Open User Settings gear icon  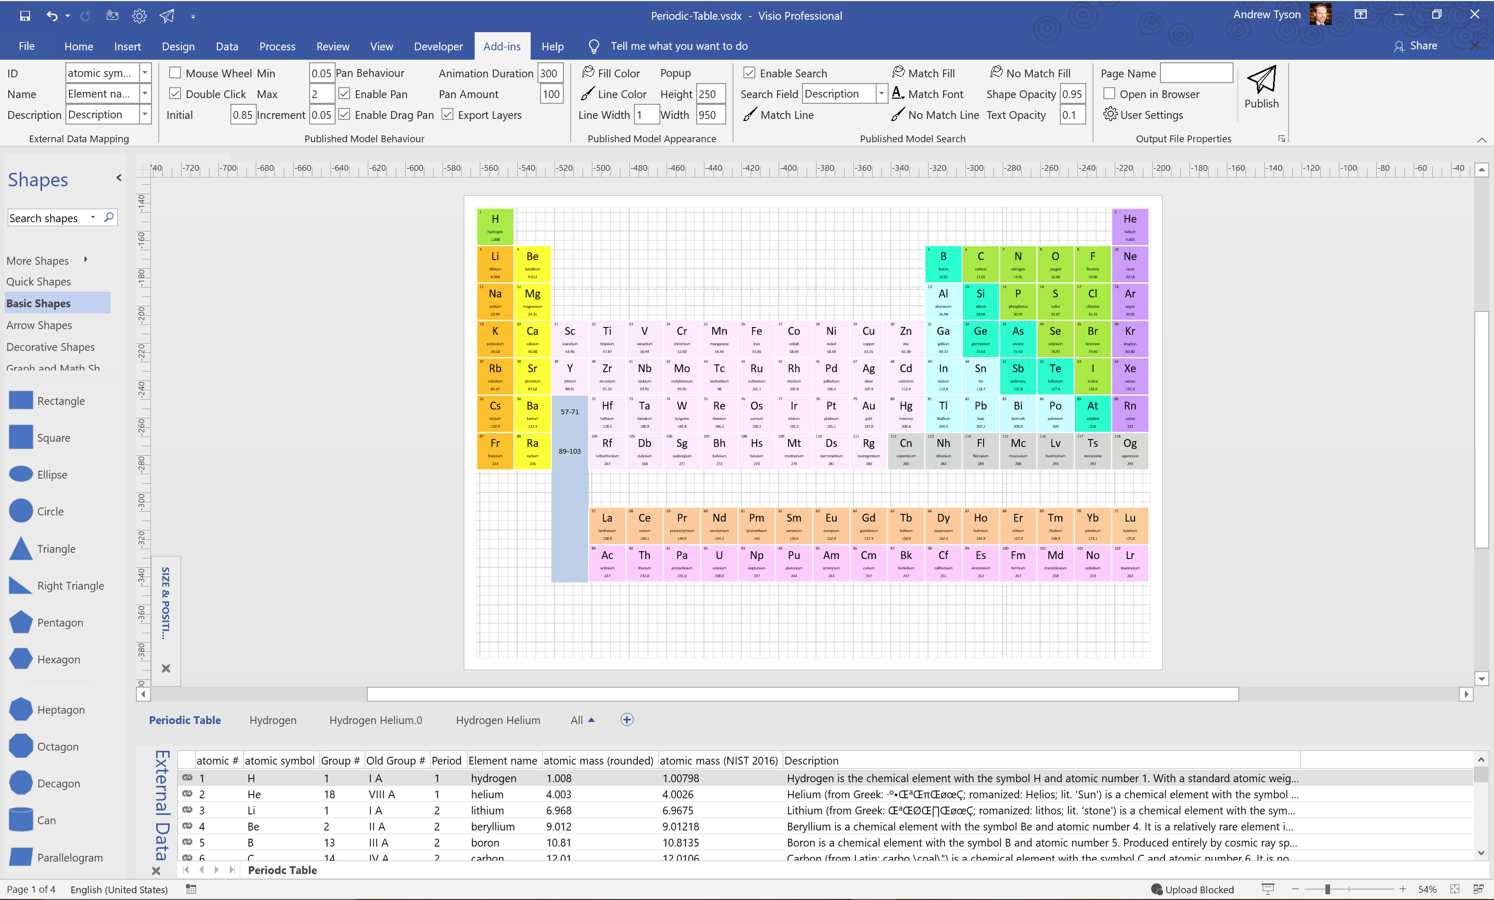coord(1110,115)
